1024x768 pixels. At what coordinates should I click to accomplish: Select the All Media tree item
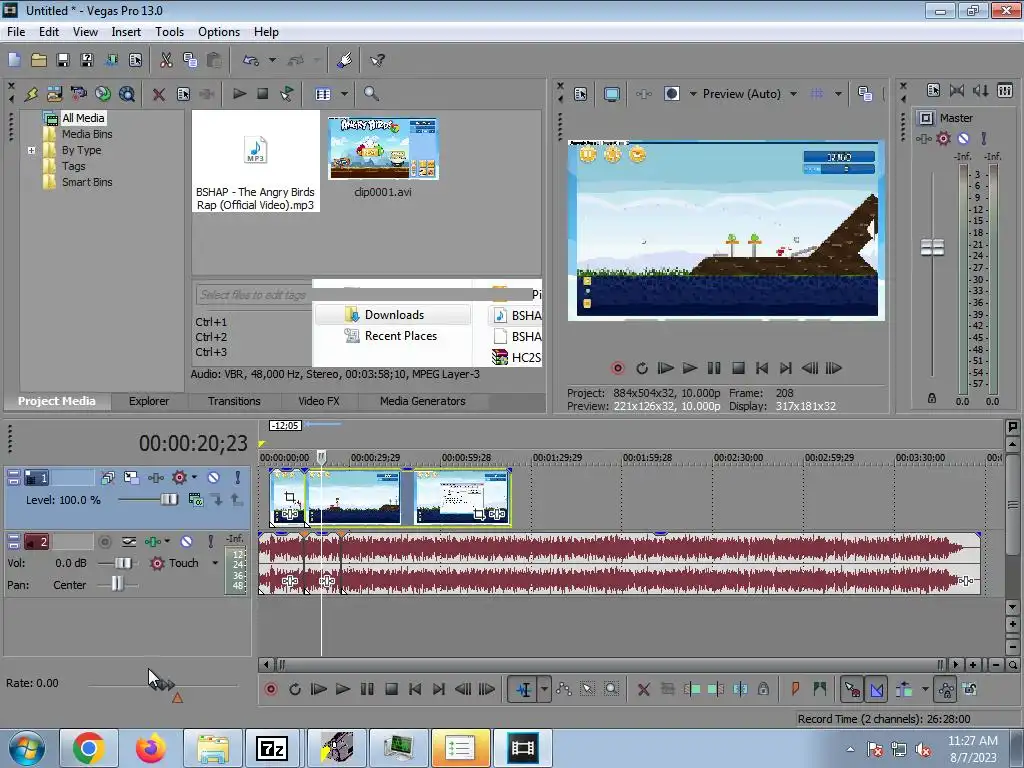point(83,118)
